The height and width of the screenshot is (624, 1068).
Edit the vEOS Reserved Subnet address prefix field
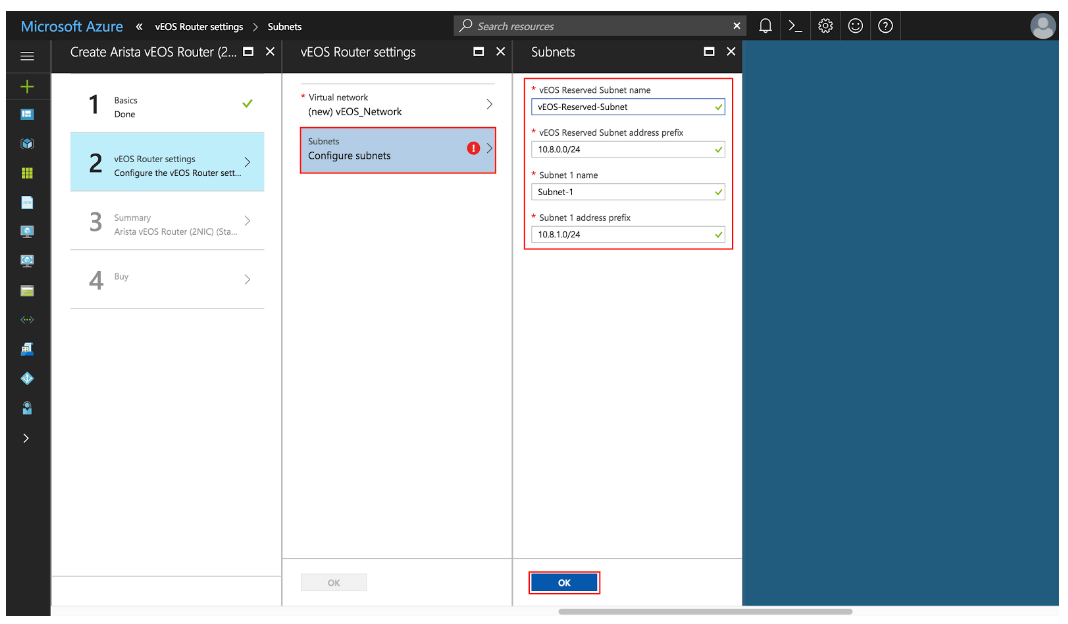click(x=627, y=149)
